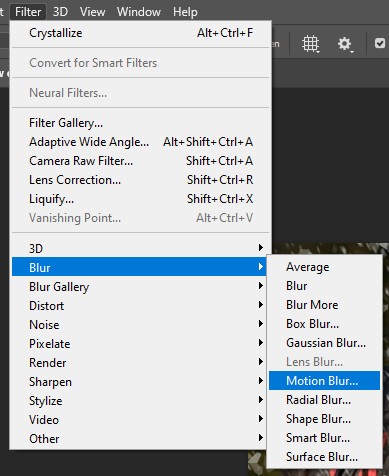389x476 pixels.
Task: Open the 3D menu in menu bar
Action: point(60,12)
